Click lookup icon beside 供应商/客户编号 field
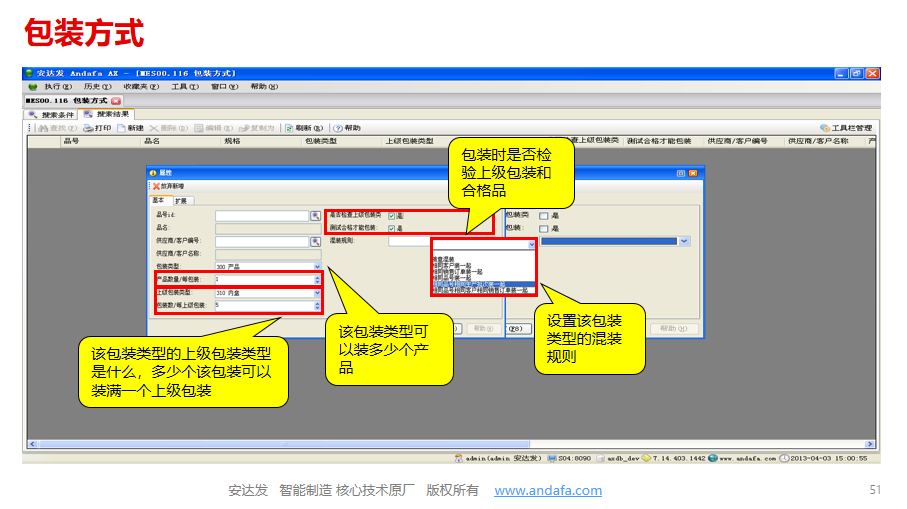The image size is (907, 509). (315, 241)
